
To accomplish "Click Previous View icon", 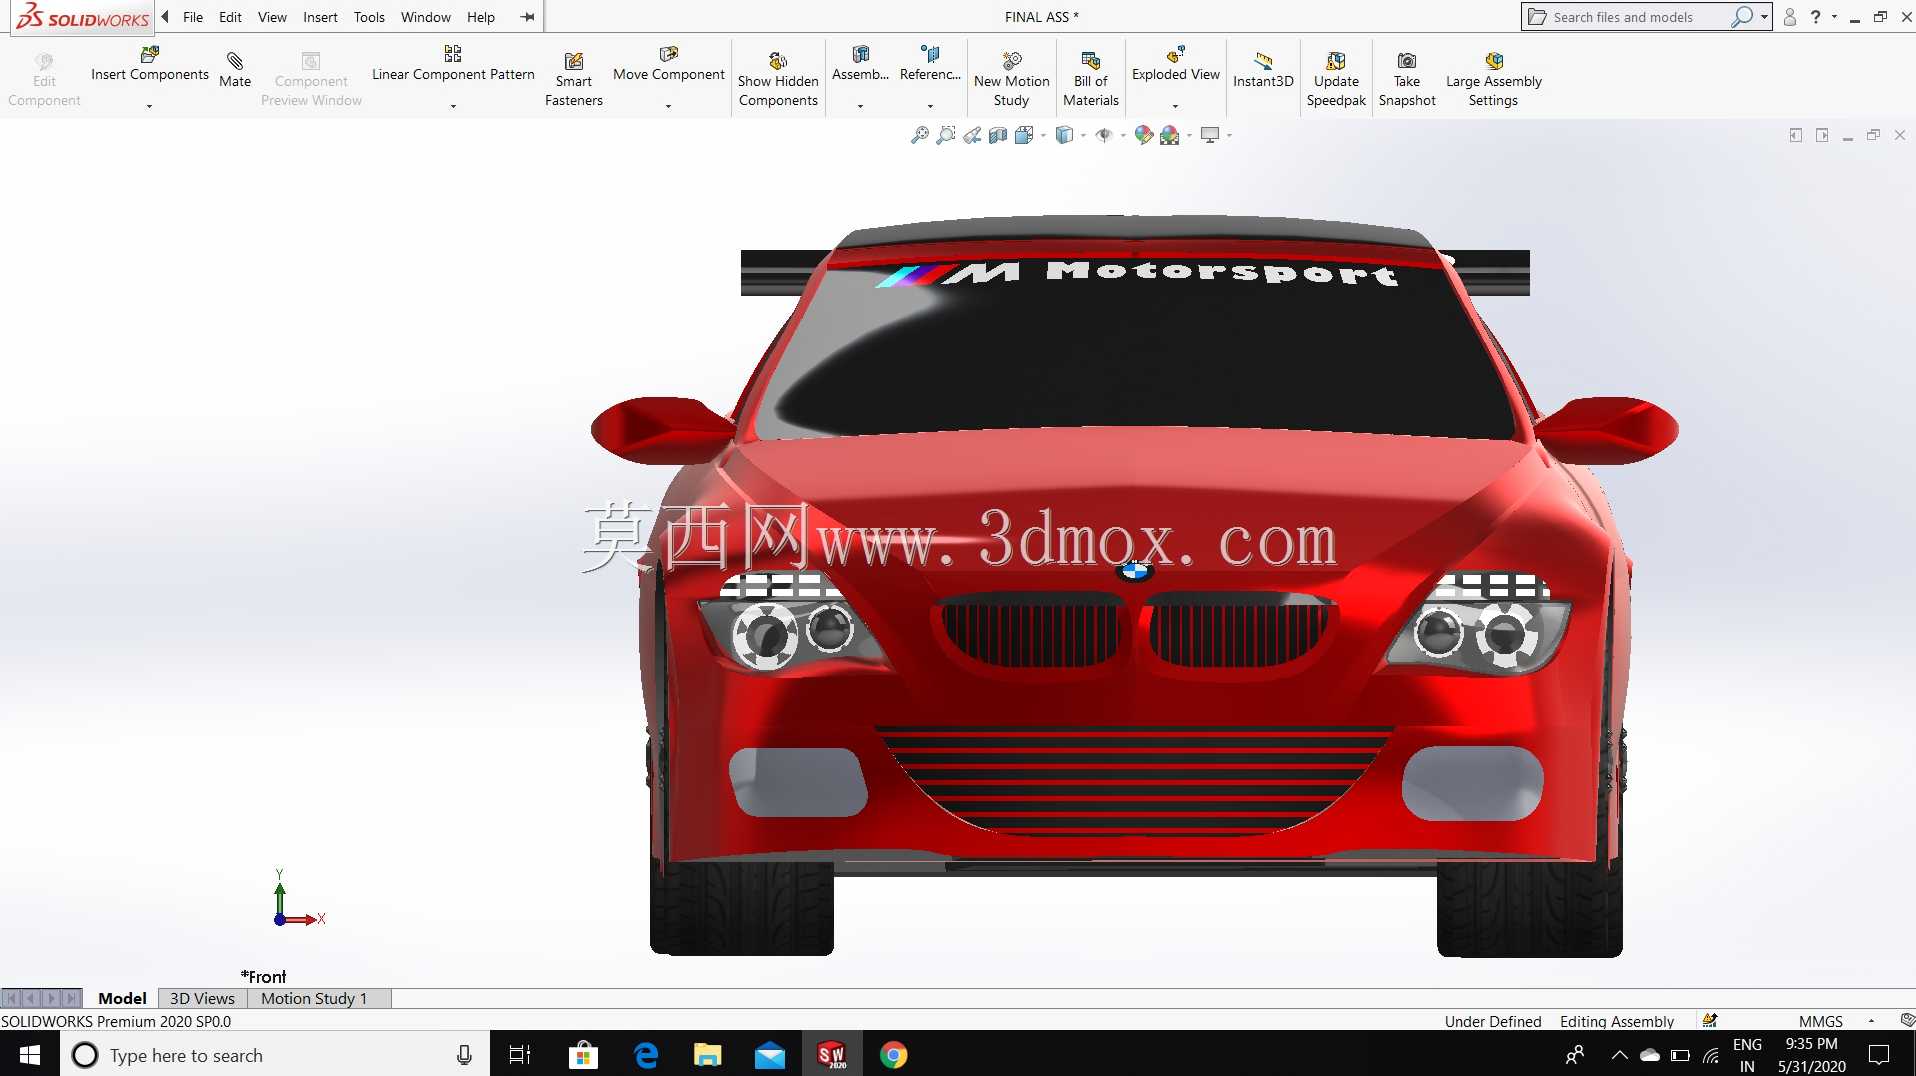I will pyautogui.click(x=972, y=135).
